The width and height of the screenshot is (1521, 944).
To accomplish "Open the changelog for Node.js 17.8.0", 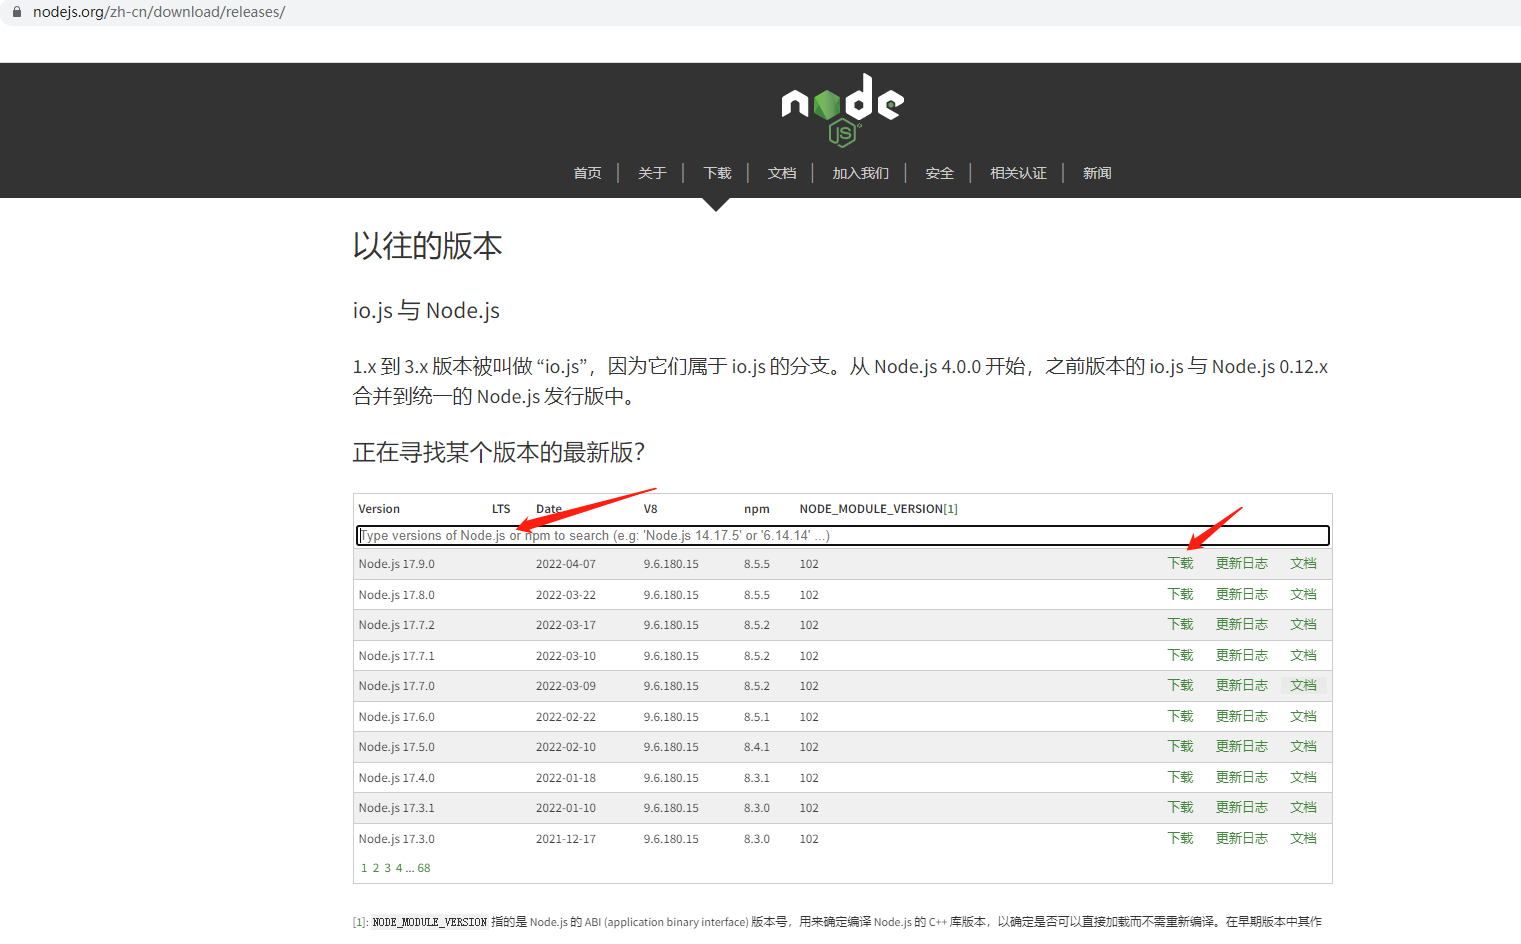I will click(1241, 593).
